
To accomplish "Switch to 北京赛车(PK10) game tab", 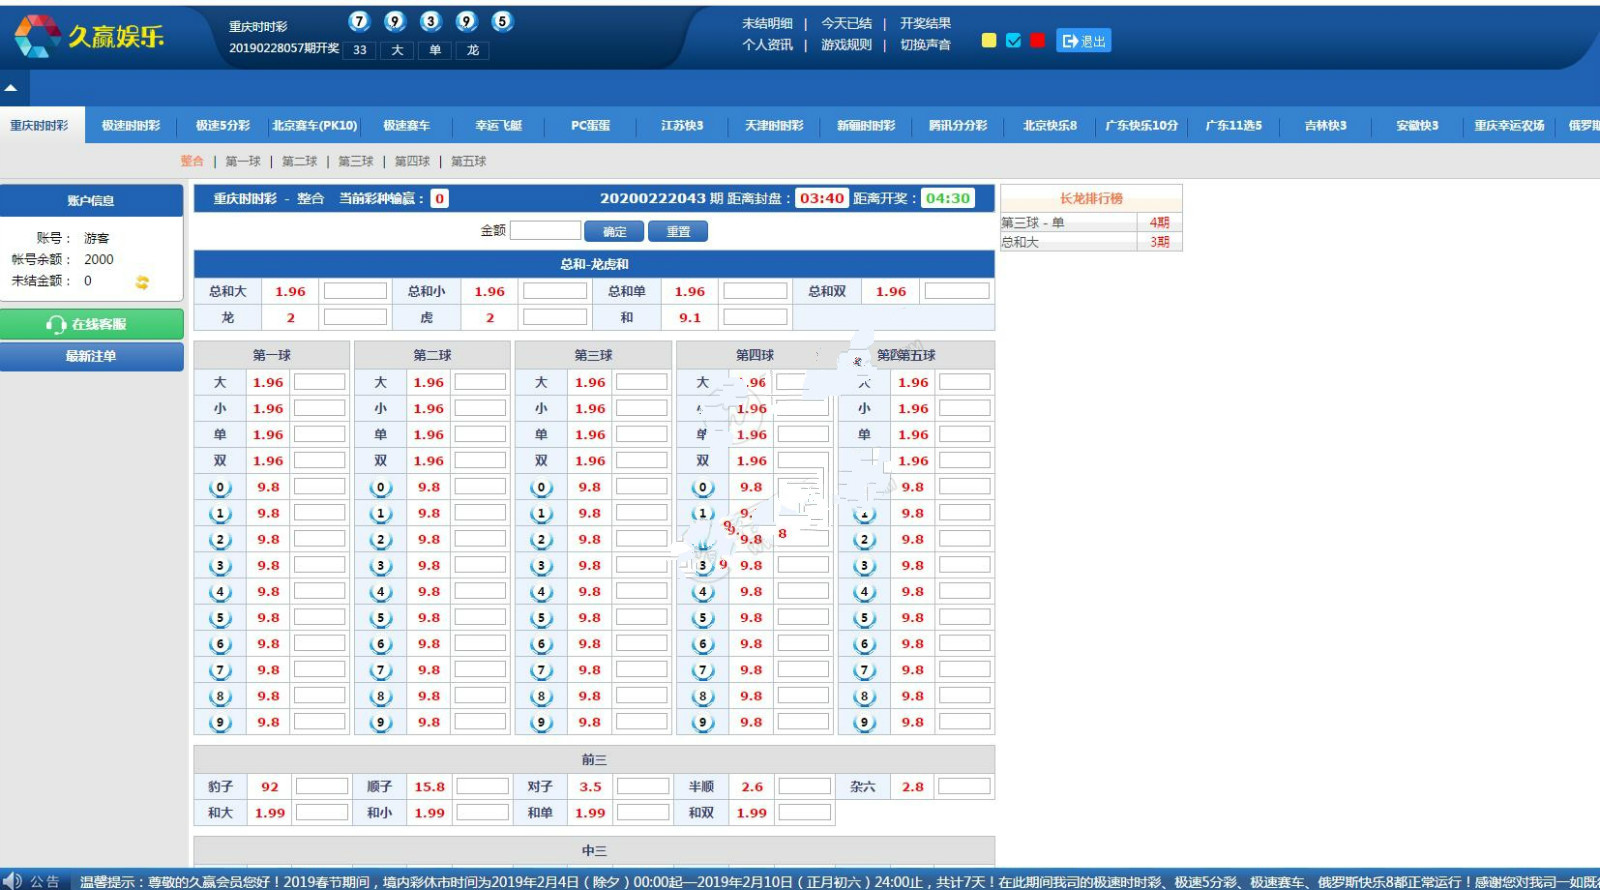I will click(314, 126).
